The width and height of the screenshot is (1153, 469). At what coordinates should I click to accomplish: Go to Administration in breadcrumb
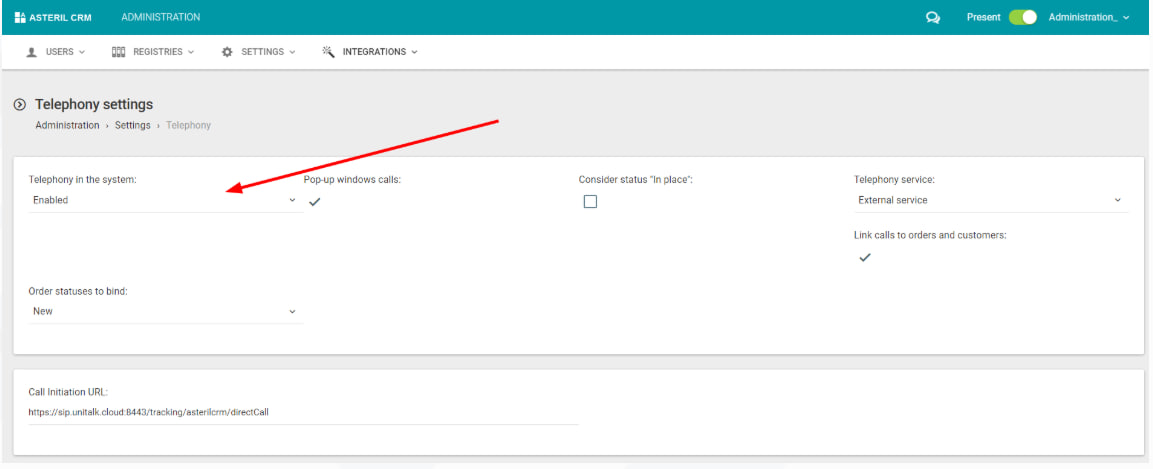(x=67, y=125)
